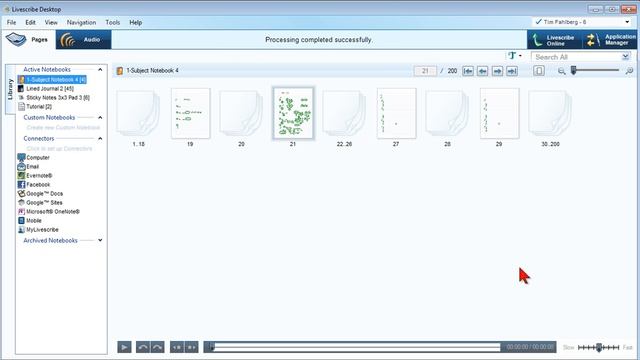Viewport: 640px width, 360px height.
Task: Collapse the Connectors section
Action: tap(100, 139)
